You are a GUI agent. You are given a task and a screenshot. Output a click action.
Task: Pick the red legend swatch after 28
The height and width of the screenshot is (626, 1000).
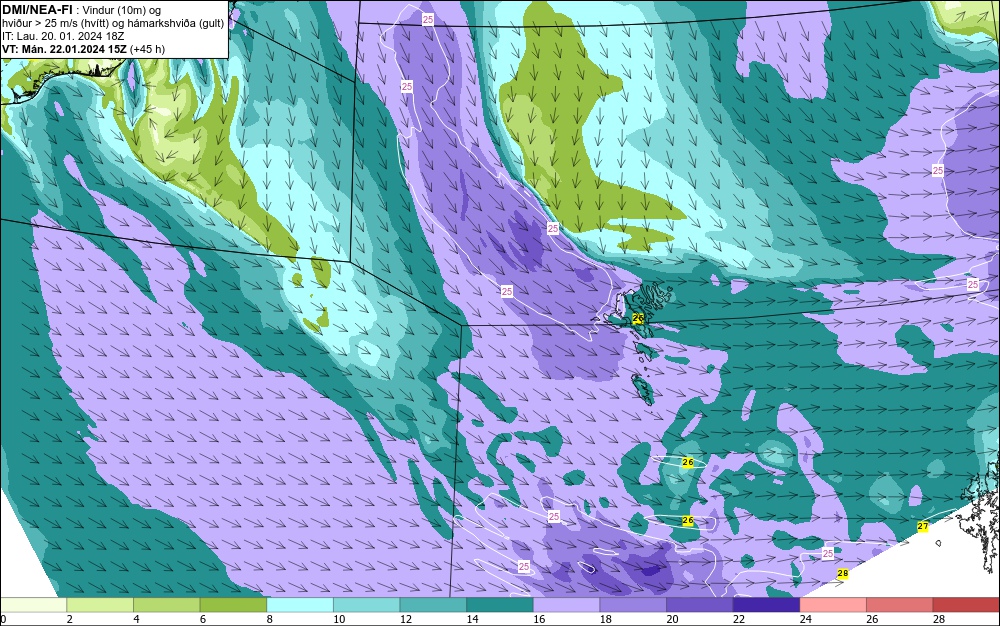[966, 605]
